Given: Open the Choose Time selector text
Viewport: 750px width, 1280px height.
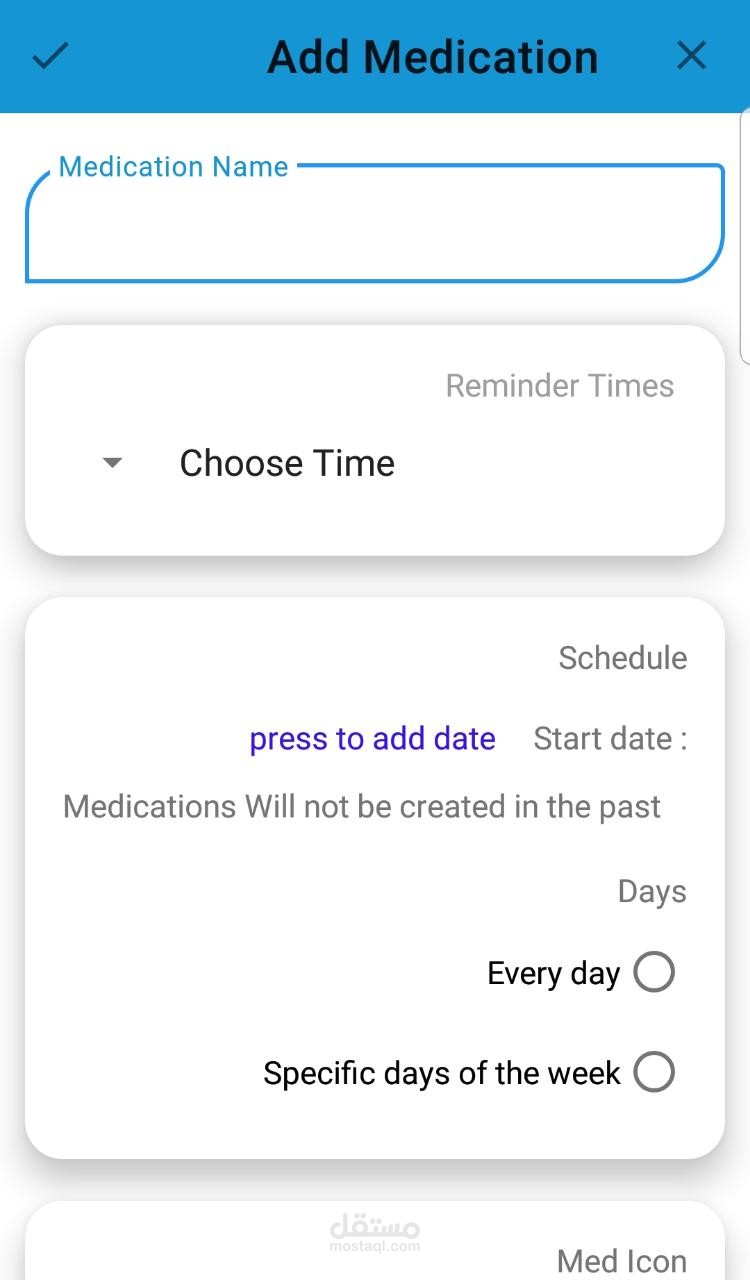Looking at the screenshot, I should [287, 463].
